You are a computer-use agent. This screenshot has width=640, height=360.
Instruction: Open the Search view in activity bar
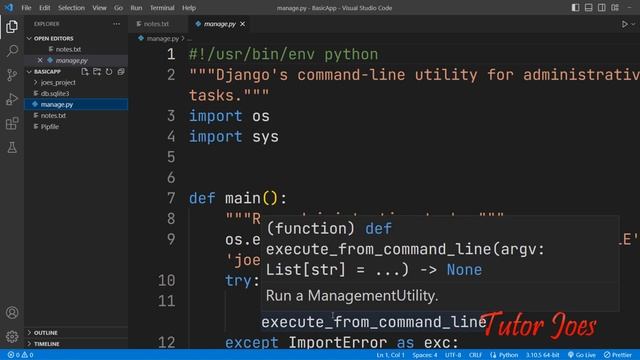click(12, 51)
